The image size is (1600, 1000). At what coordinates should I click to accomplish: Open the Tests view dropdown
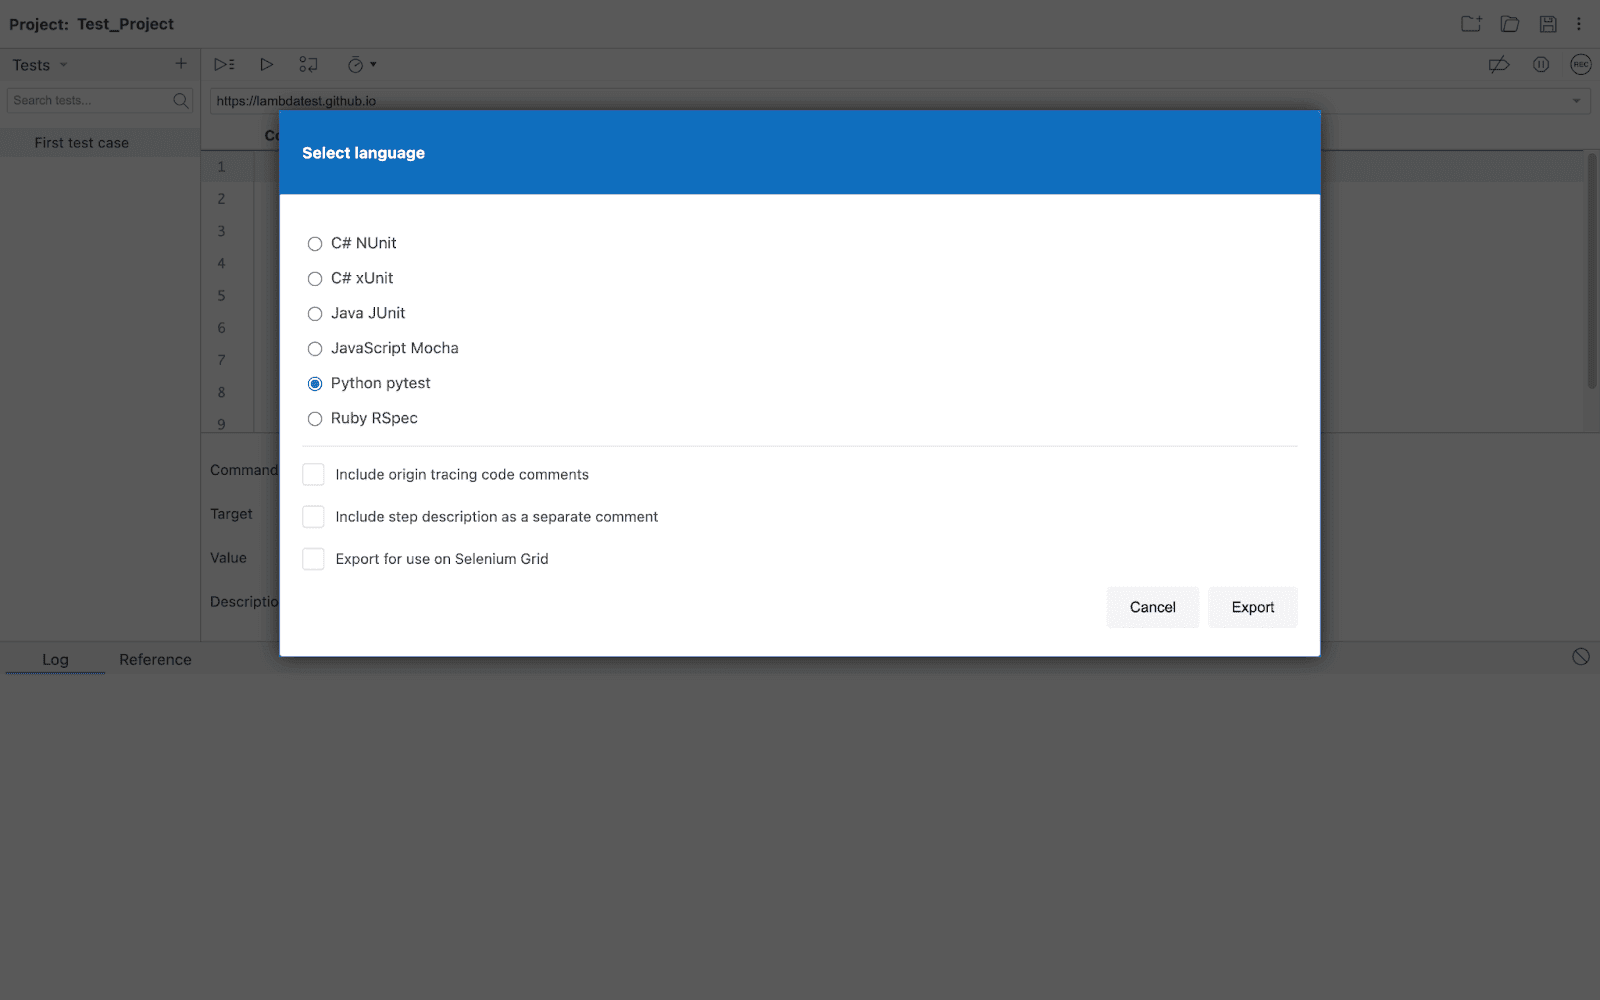point(40,65)
